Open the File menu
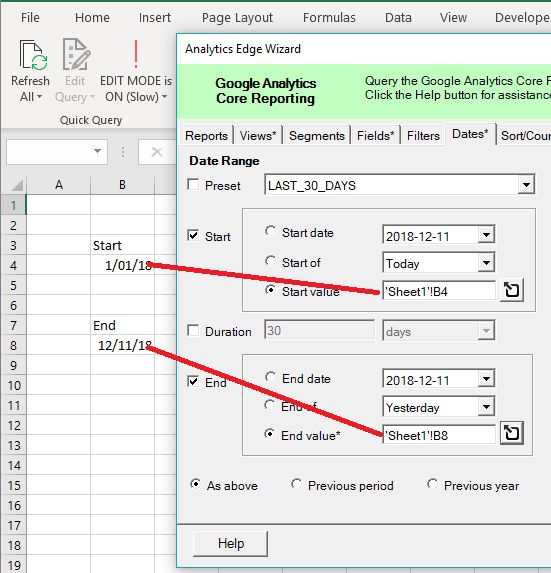551x573 pixels. click(30, 18)
